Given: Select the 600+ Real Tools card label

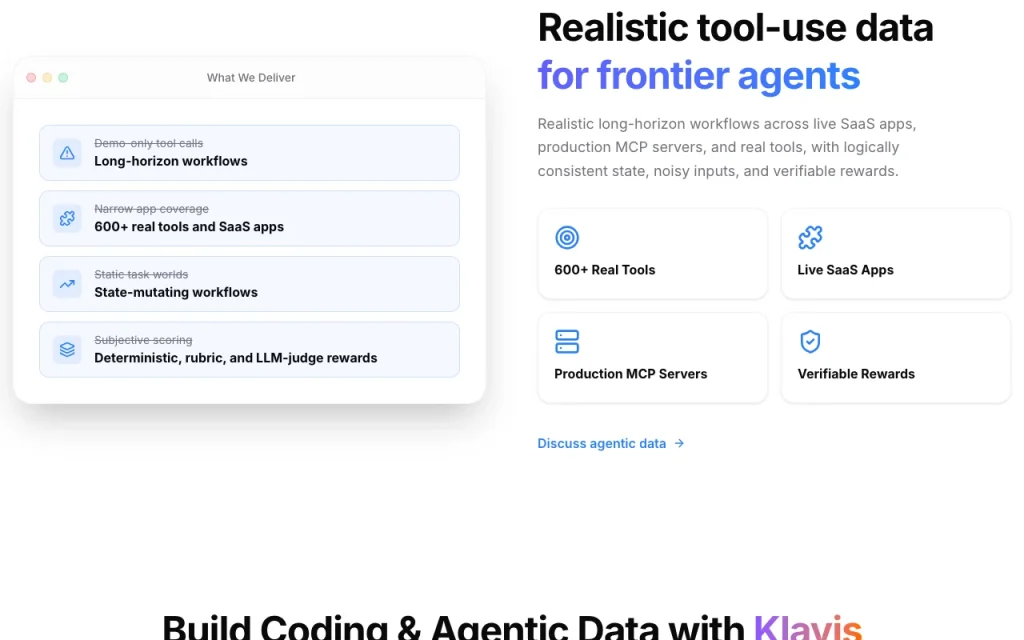Looking at the screenshot, I should 605,270.
